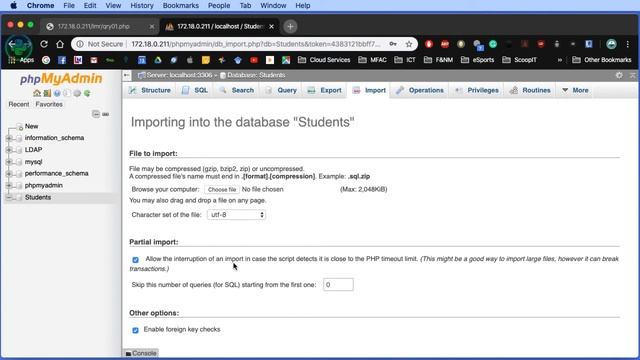Screen dimensions: 640x360
Task: Click Choose file button
Action: (x=222, y=190)
